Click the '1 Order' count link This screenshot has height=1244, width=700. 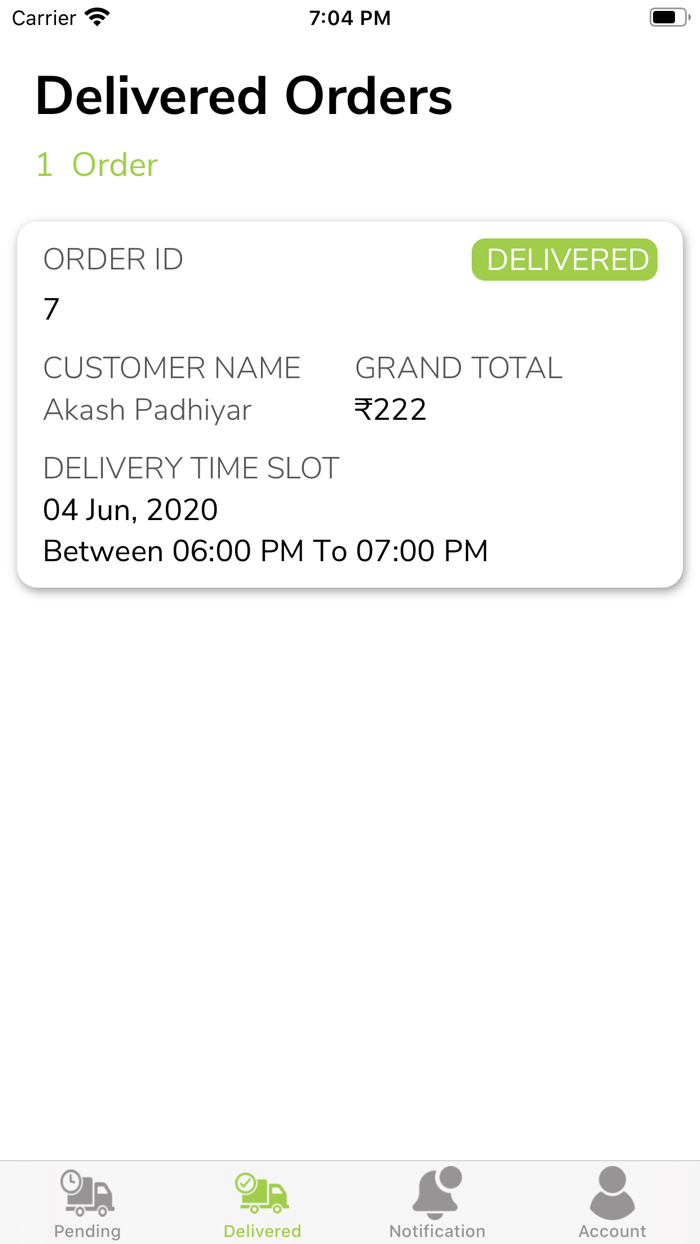click(97, 164)
